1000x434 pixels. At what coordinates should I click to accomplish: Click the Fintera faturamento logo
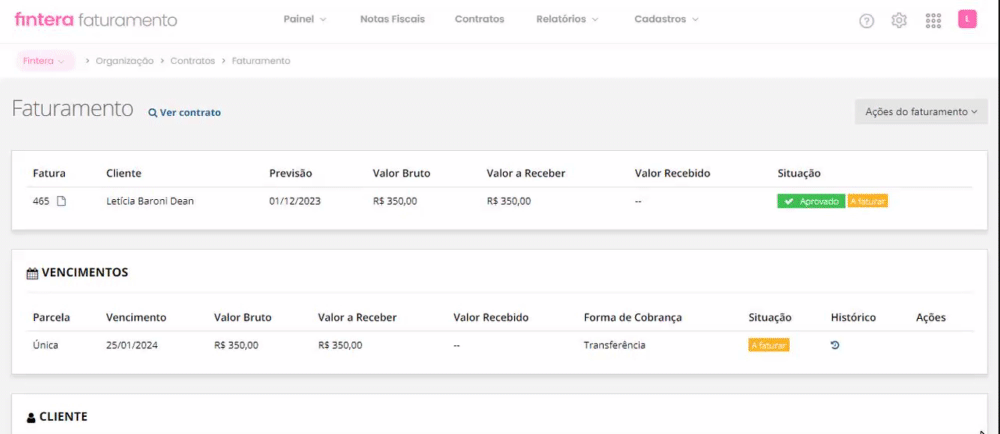click(96, 20)
